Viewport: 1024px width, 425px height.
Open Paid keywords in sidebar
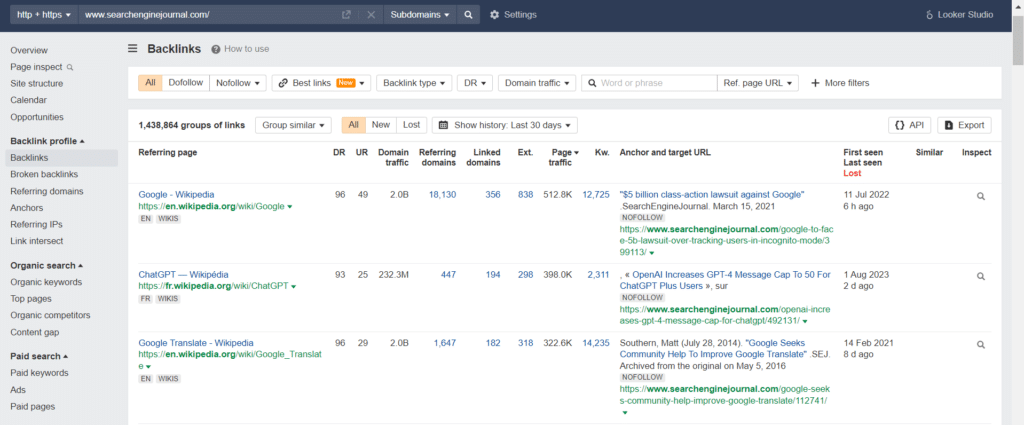tap(39, 373)
